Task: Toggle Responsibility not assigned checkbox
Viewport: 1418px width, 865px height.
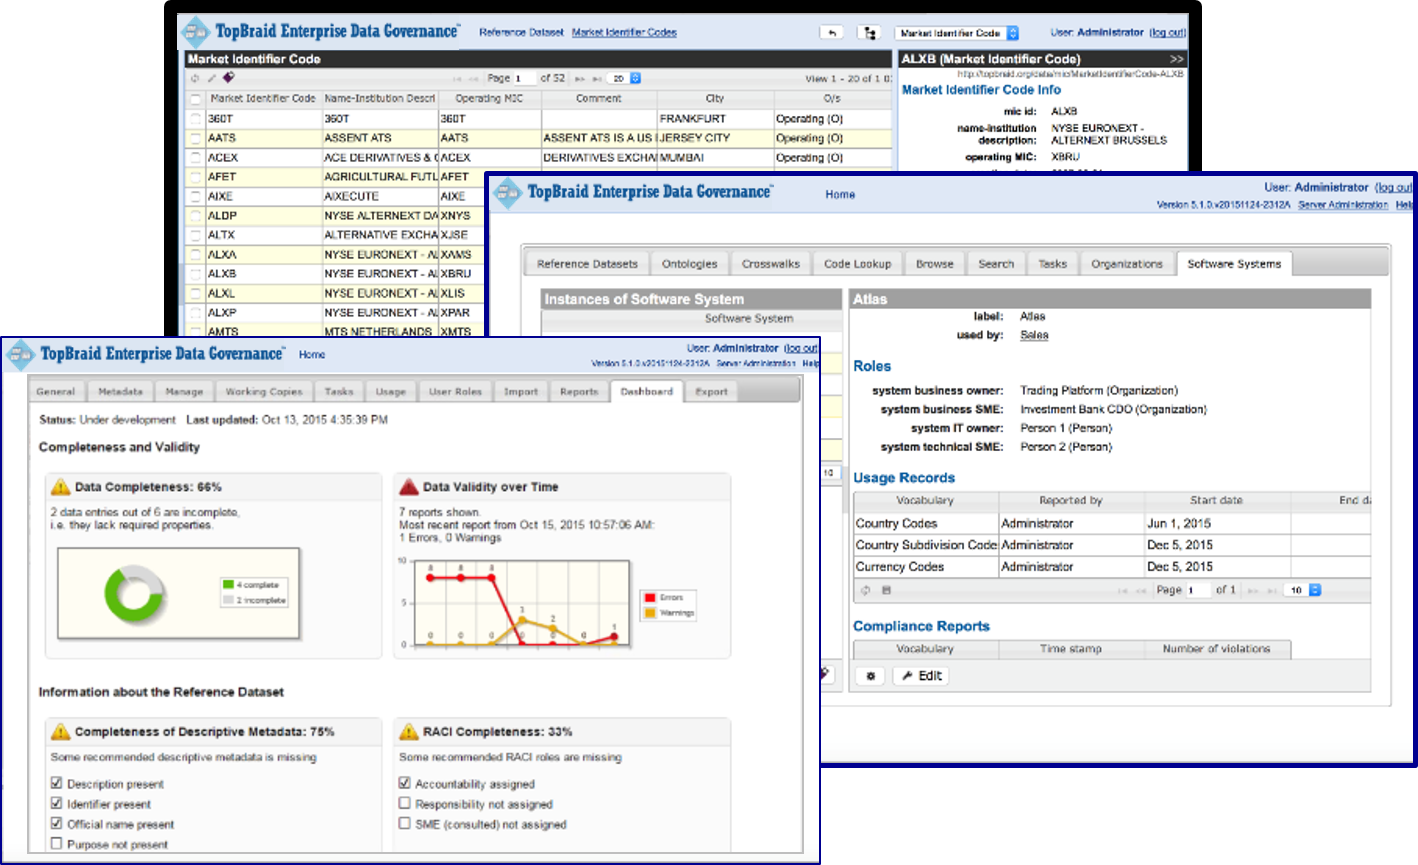Action: [404, 803]
